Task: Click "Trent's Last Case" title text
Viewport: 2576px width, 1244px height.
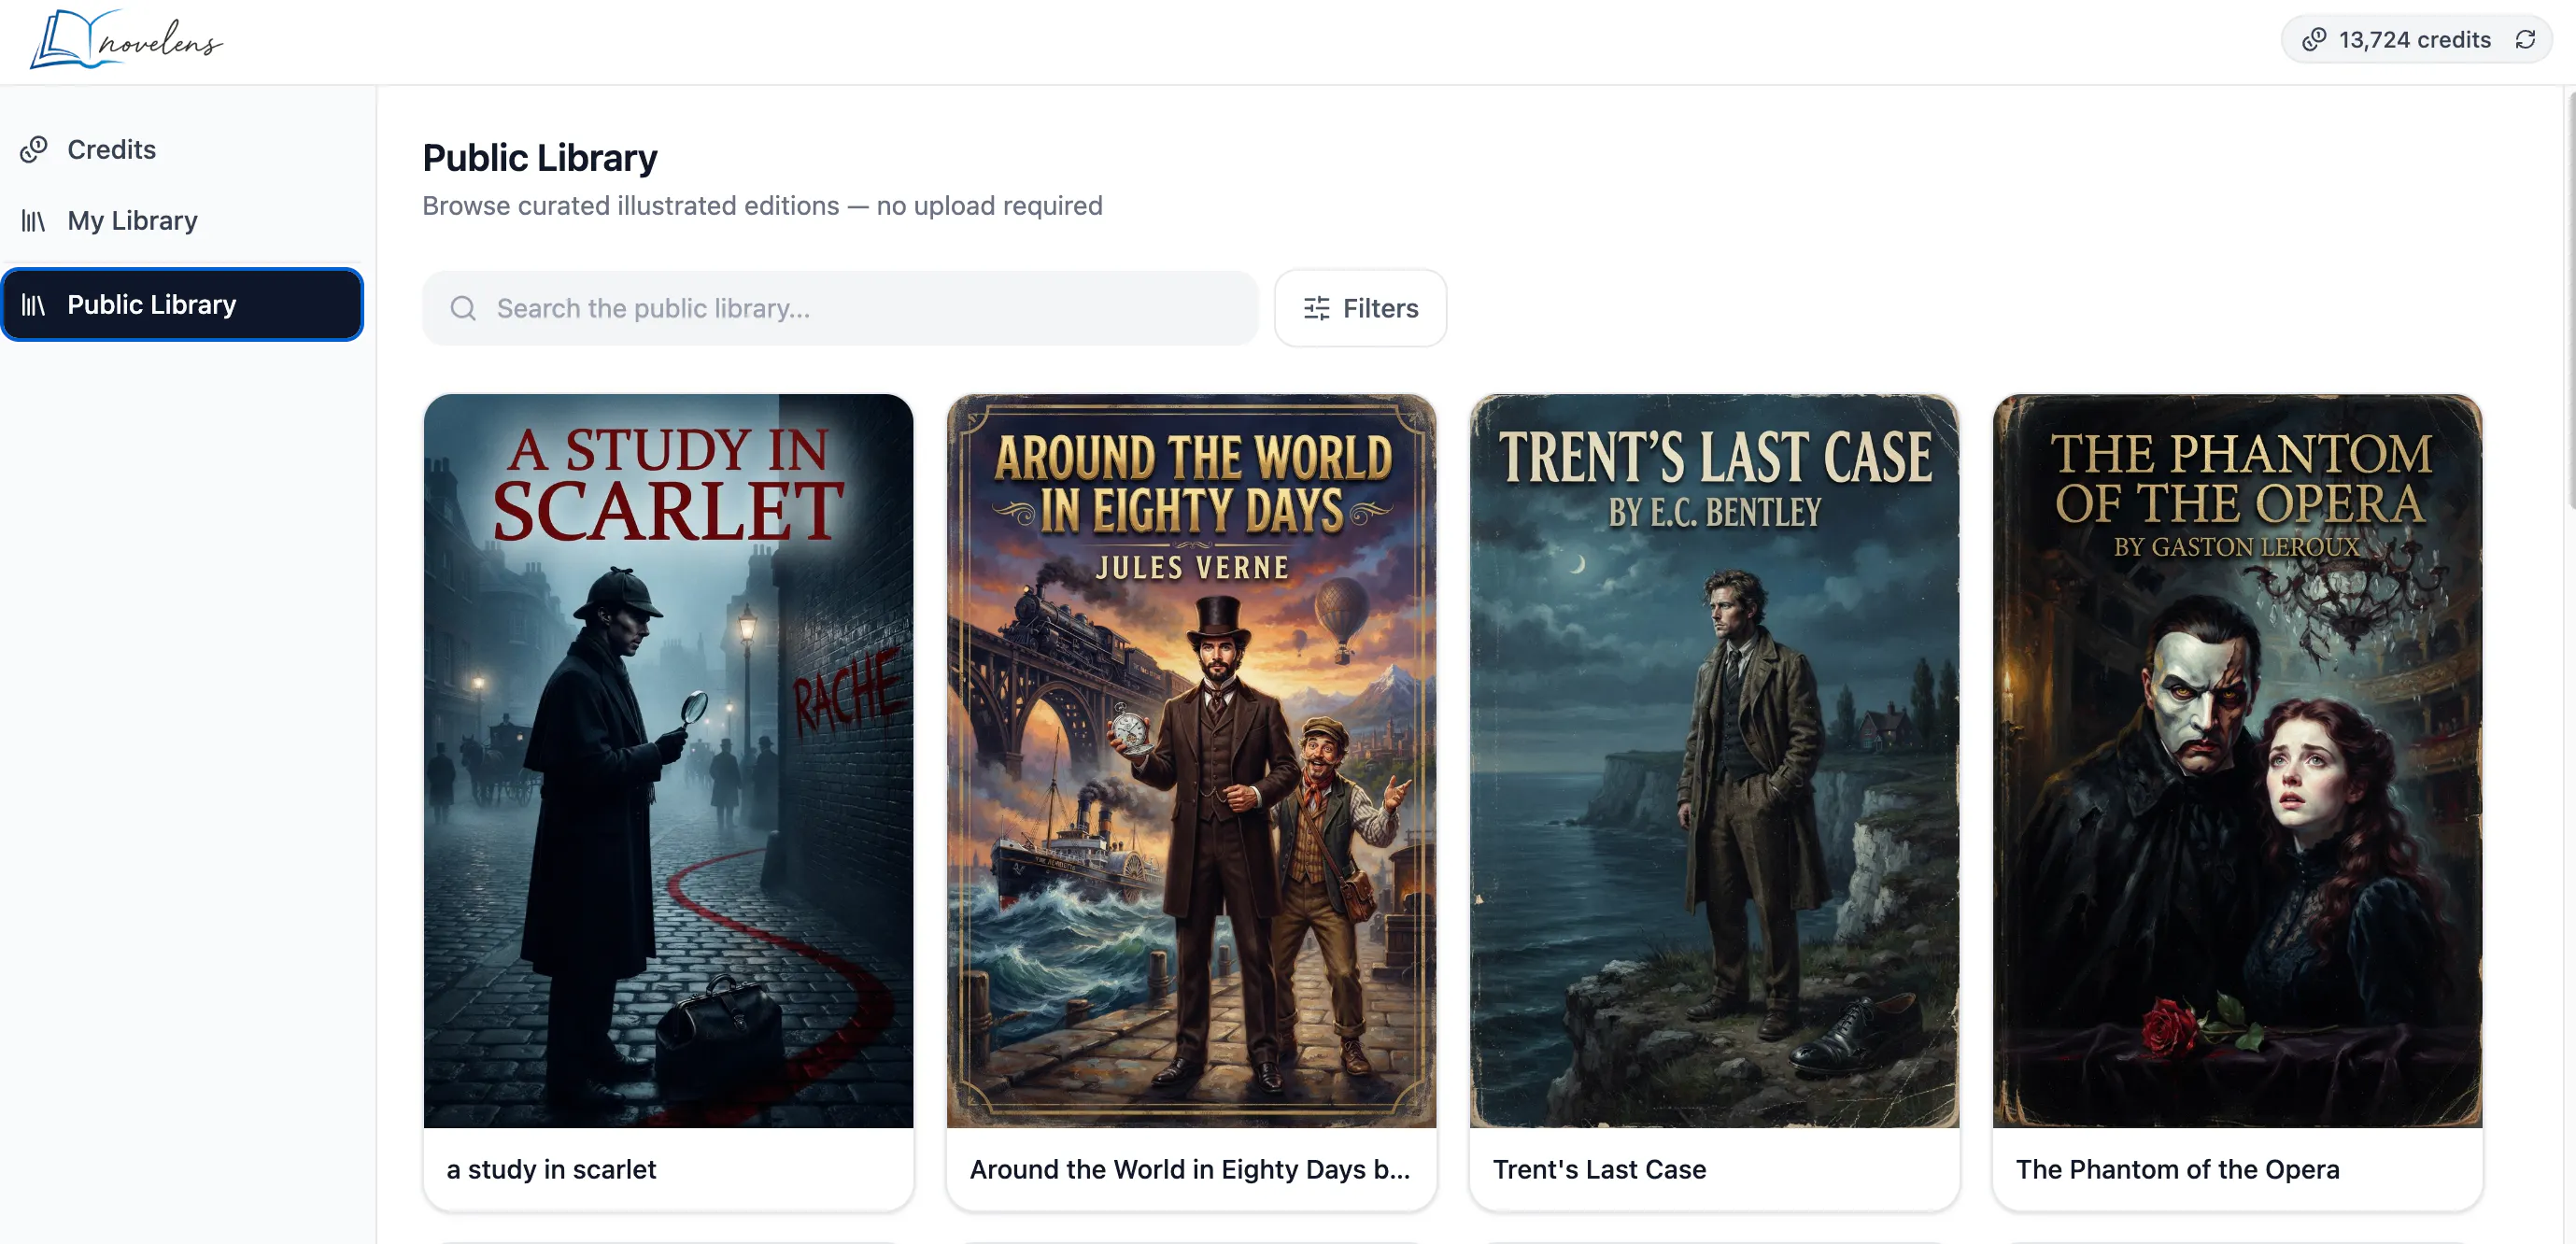Action: (1599, 1169)
